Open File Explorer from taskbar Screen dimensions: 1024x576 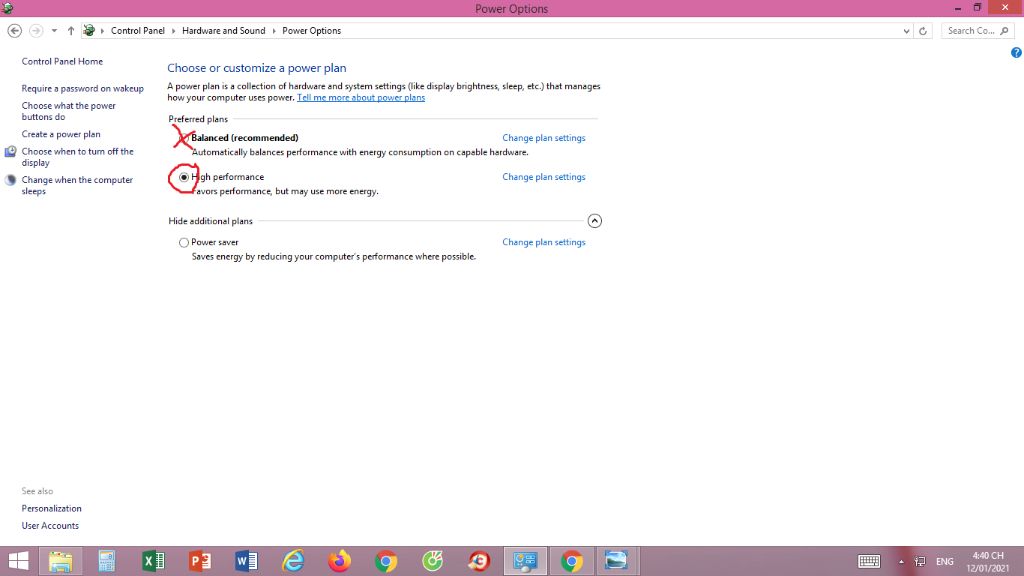pos(61,561)
